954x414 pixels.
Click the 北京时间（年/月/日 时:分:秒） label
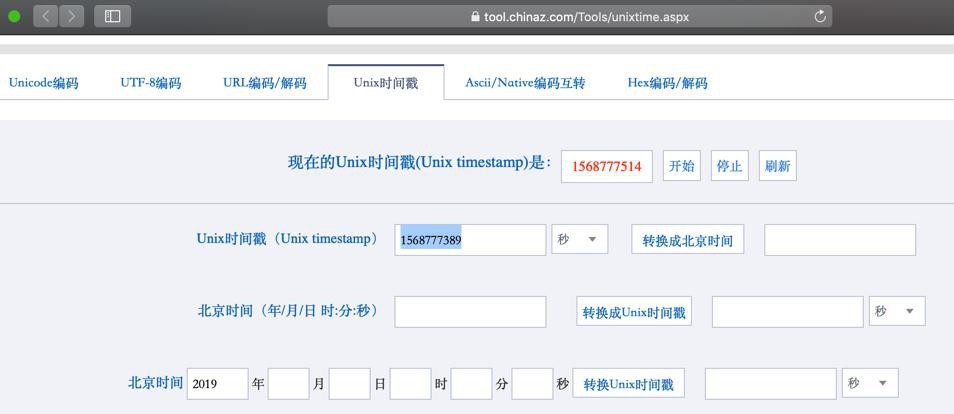click(288, 310)
